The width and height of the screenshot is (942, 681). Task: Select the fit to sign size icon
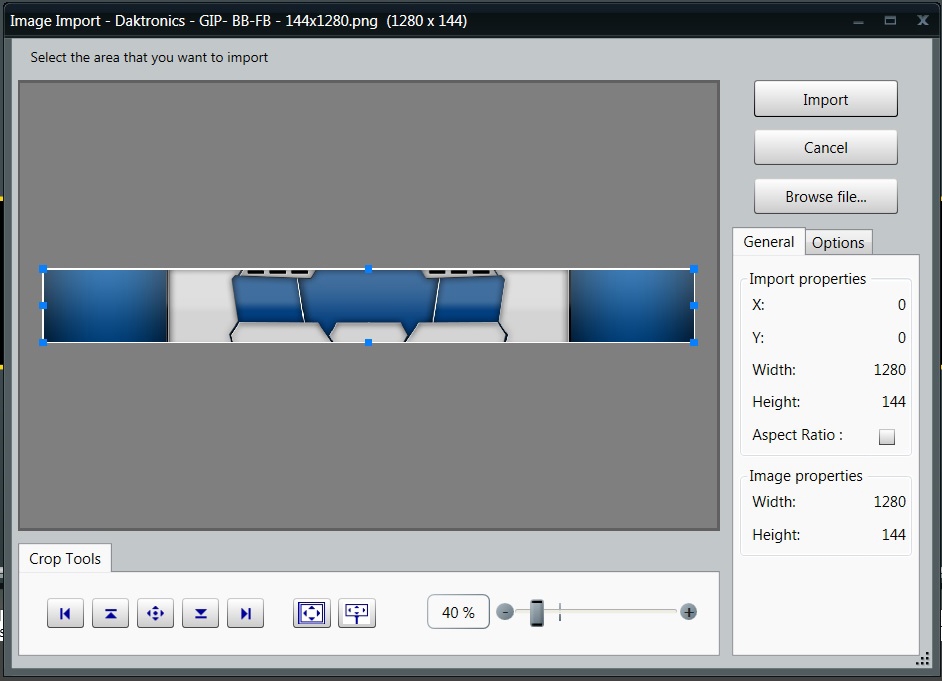click(x=357, y=613)
